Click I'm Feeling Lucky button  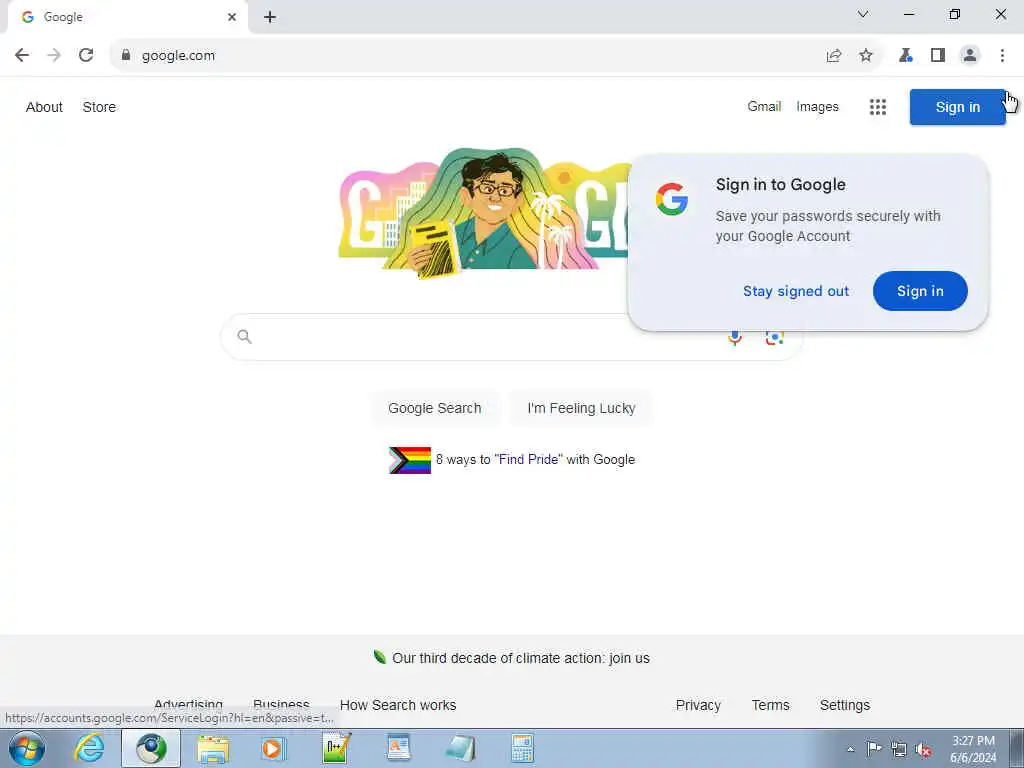point(581,408)
